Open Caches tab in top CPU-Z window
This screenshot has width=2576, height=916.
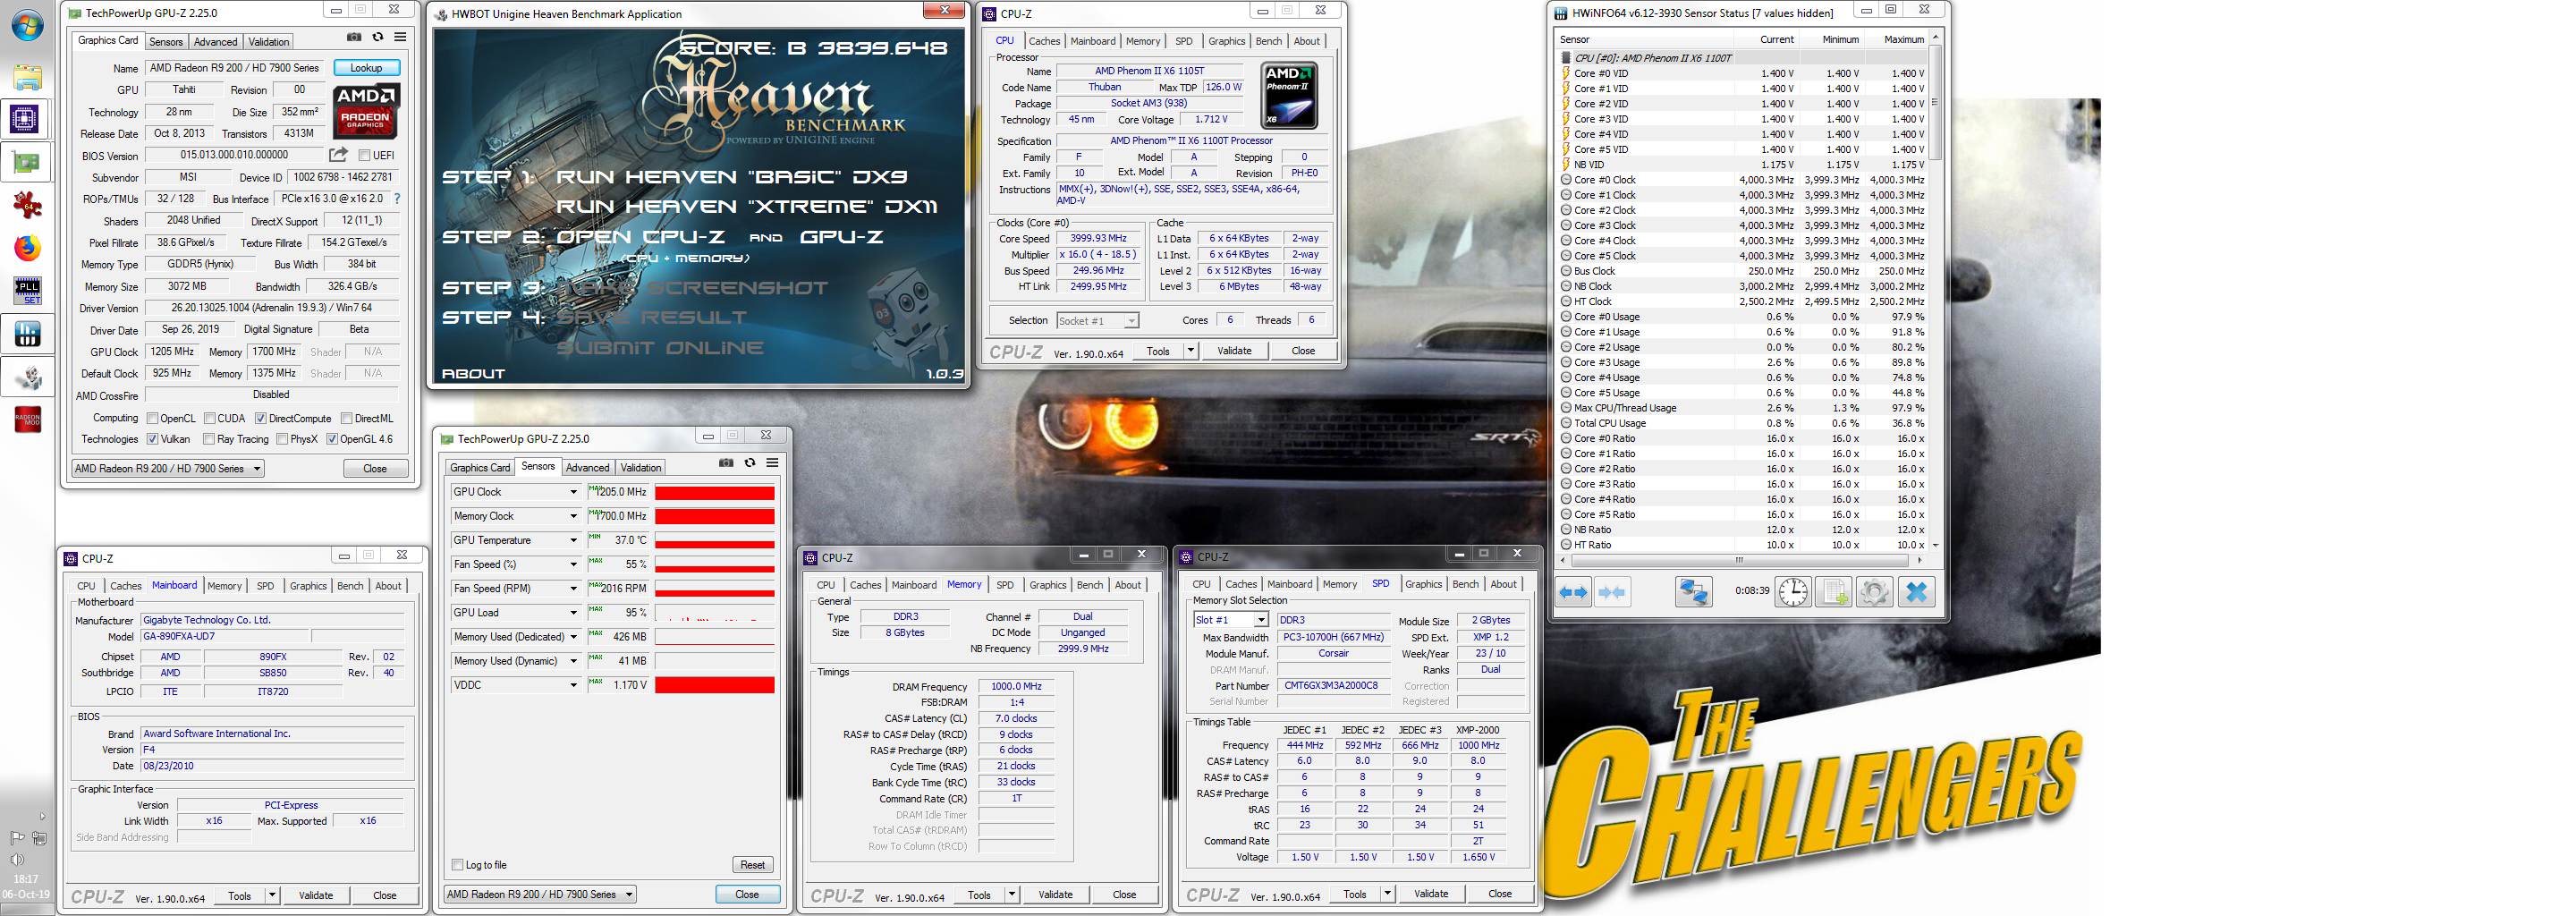click(x=1045, y=42)
